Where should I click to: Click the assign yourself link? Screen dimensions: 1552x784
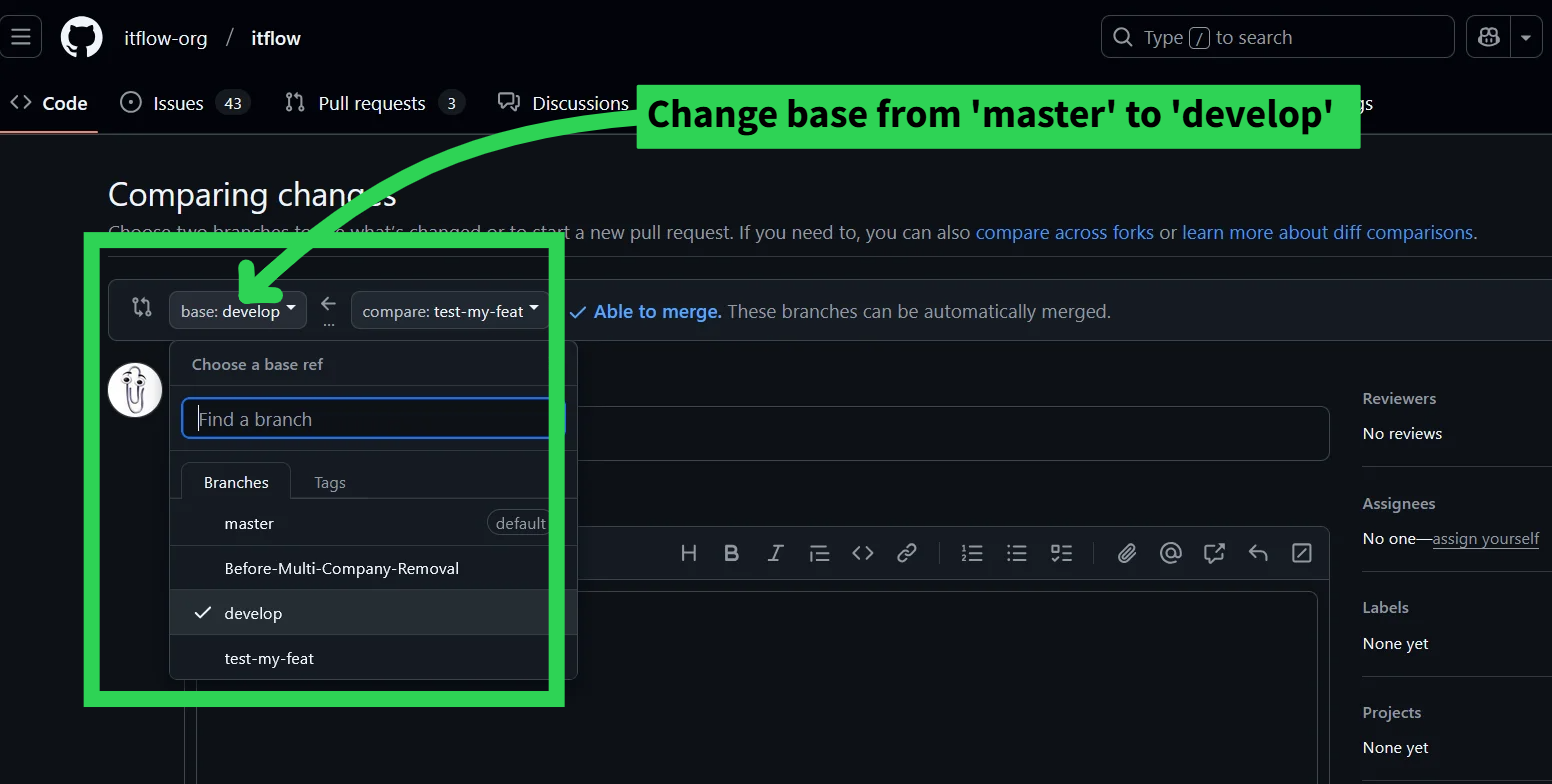[x=1486, y=539]
